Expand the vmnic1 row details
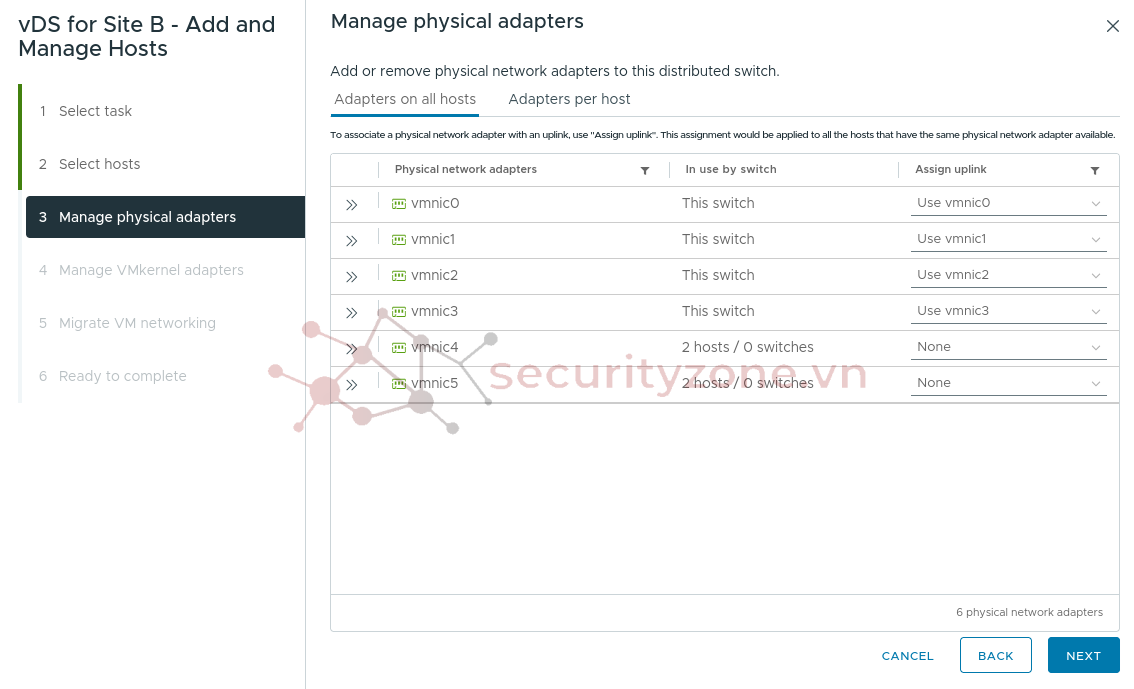The image size is (1134, 689). (x=352, y=241)
